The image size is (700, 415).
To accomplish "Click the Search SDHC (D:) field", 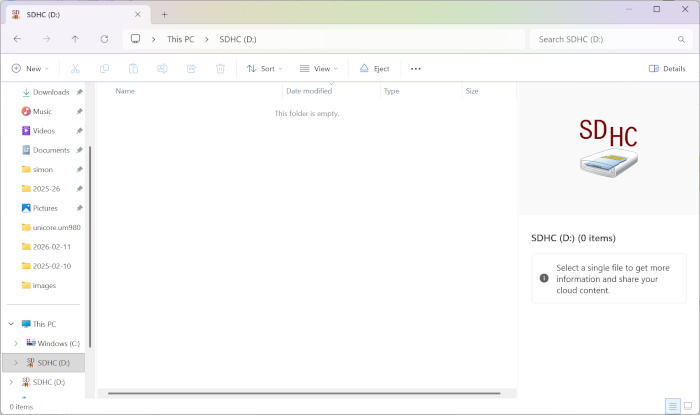I will click(x=608, y=39).
